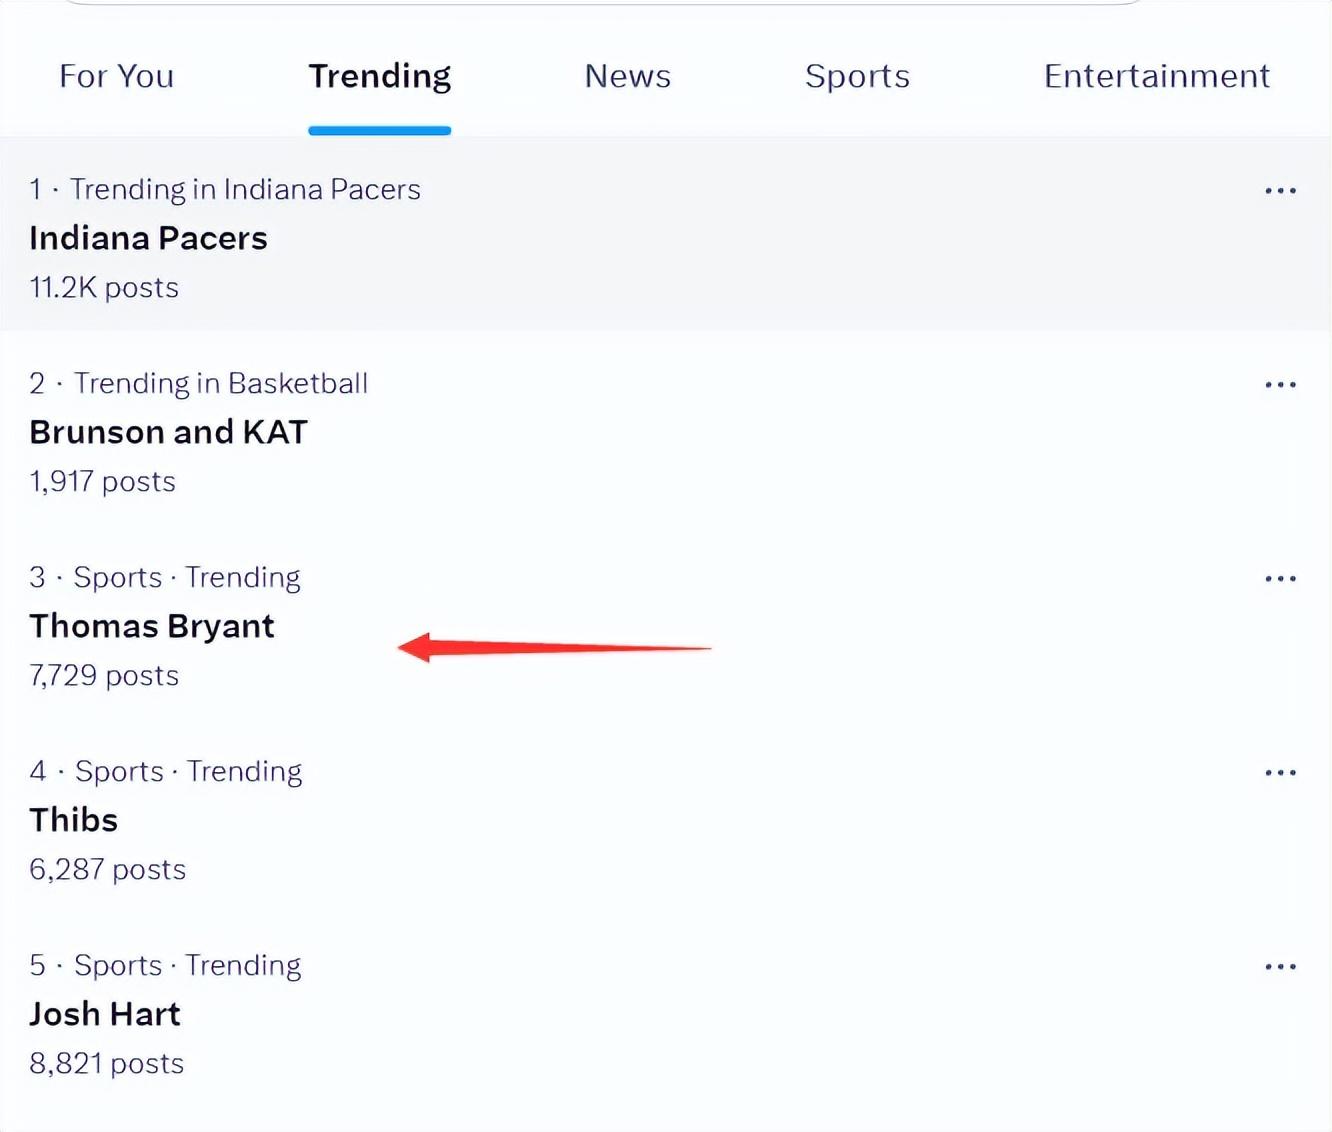Image resolution: width=1332 pixels, height=1132 pixels.
Task: Open the Sports tab
Action: tap(857, 76)
